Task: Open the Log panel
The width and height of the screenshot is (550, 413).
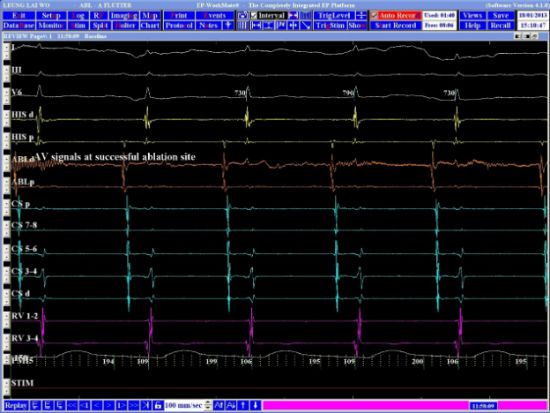Action: point(78,15)
